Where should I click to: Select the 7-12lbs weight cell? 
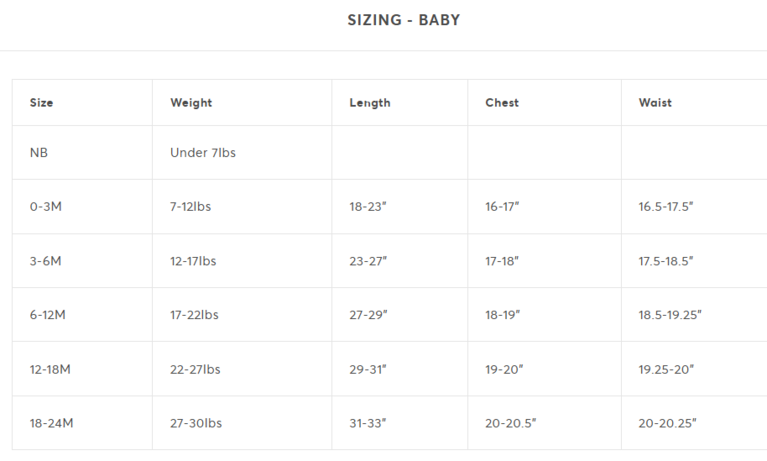[191, 207]
